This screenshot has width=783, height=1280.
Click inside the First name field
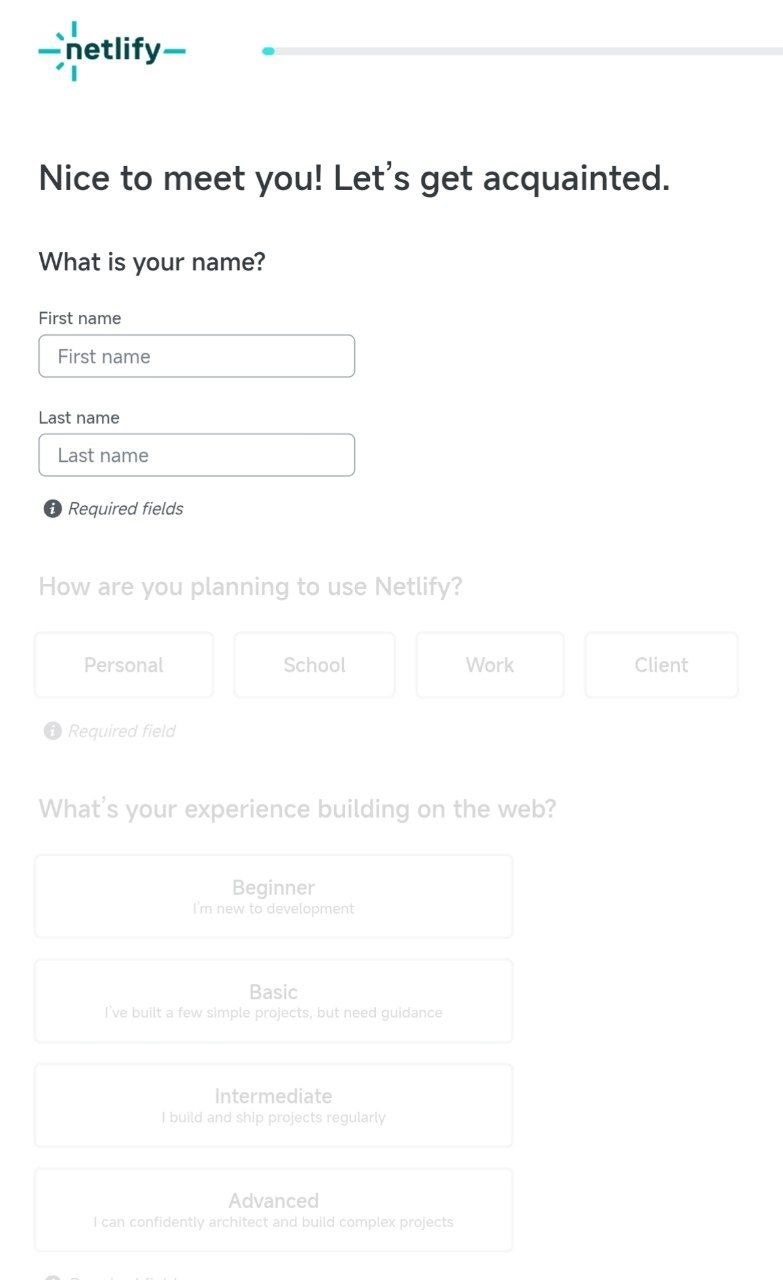tap(196, 356)
